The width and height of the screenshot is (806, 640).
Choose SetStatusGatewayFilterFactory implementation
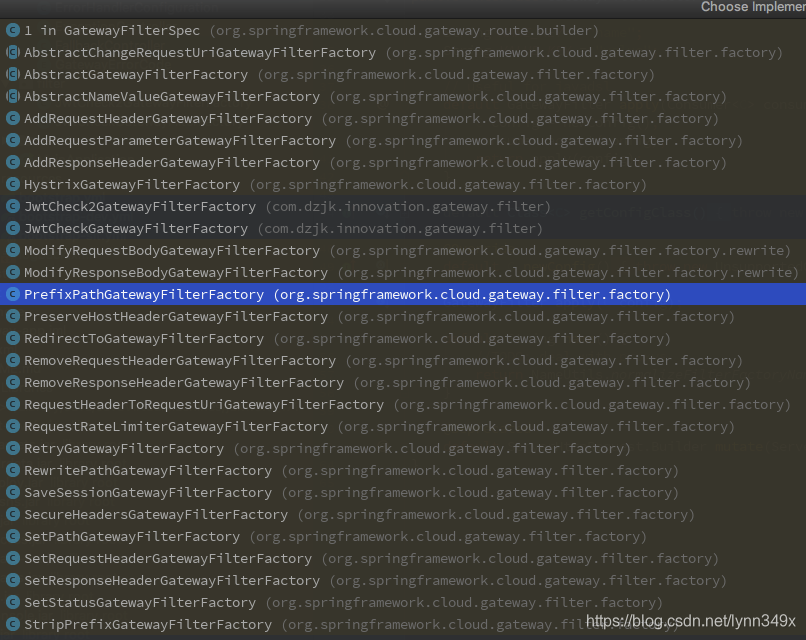coord(403,602)
